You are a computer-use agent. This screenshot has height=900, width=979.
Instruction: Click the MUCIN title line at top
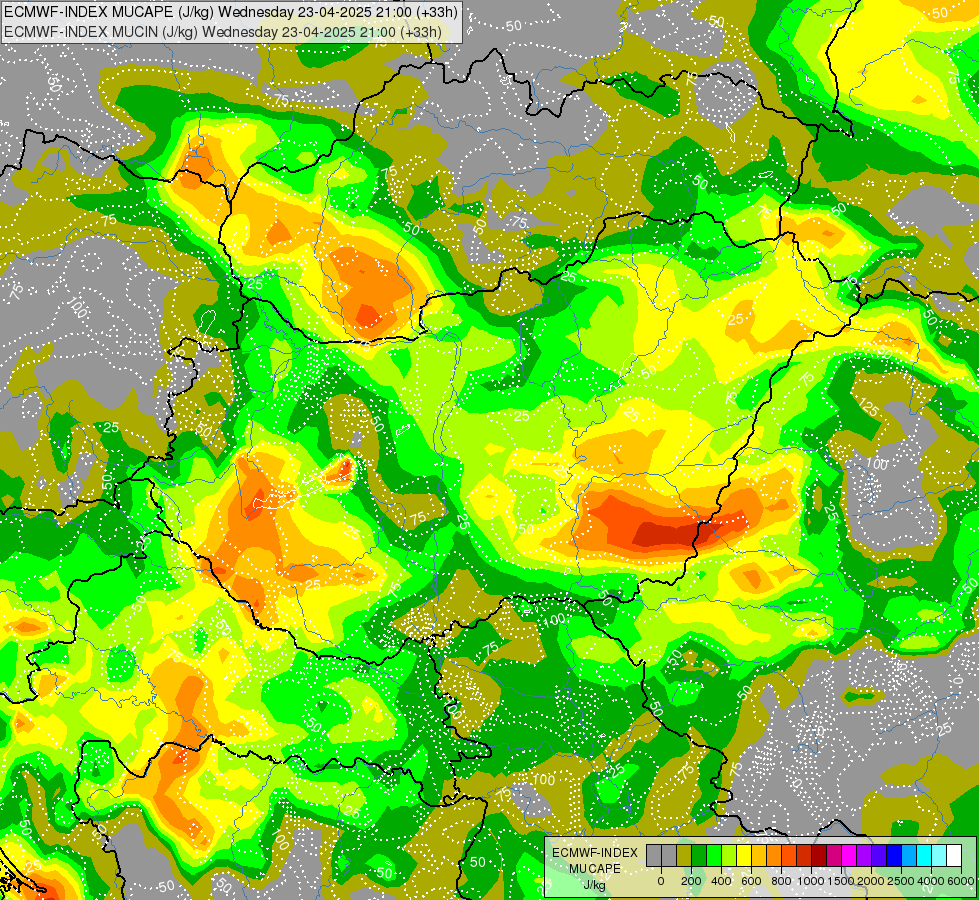222,31
